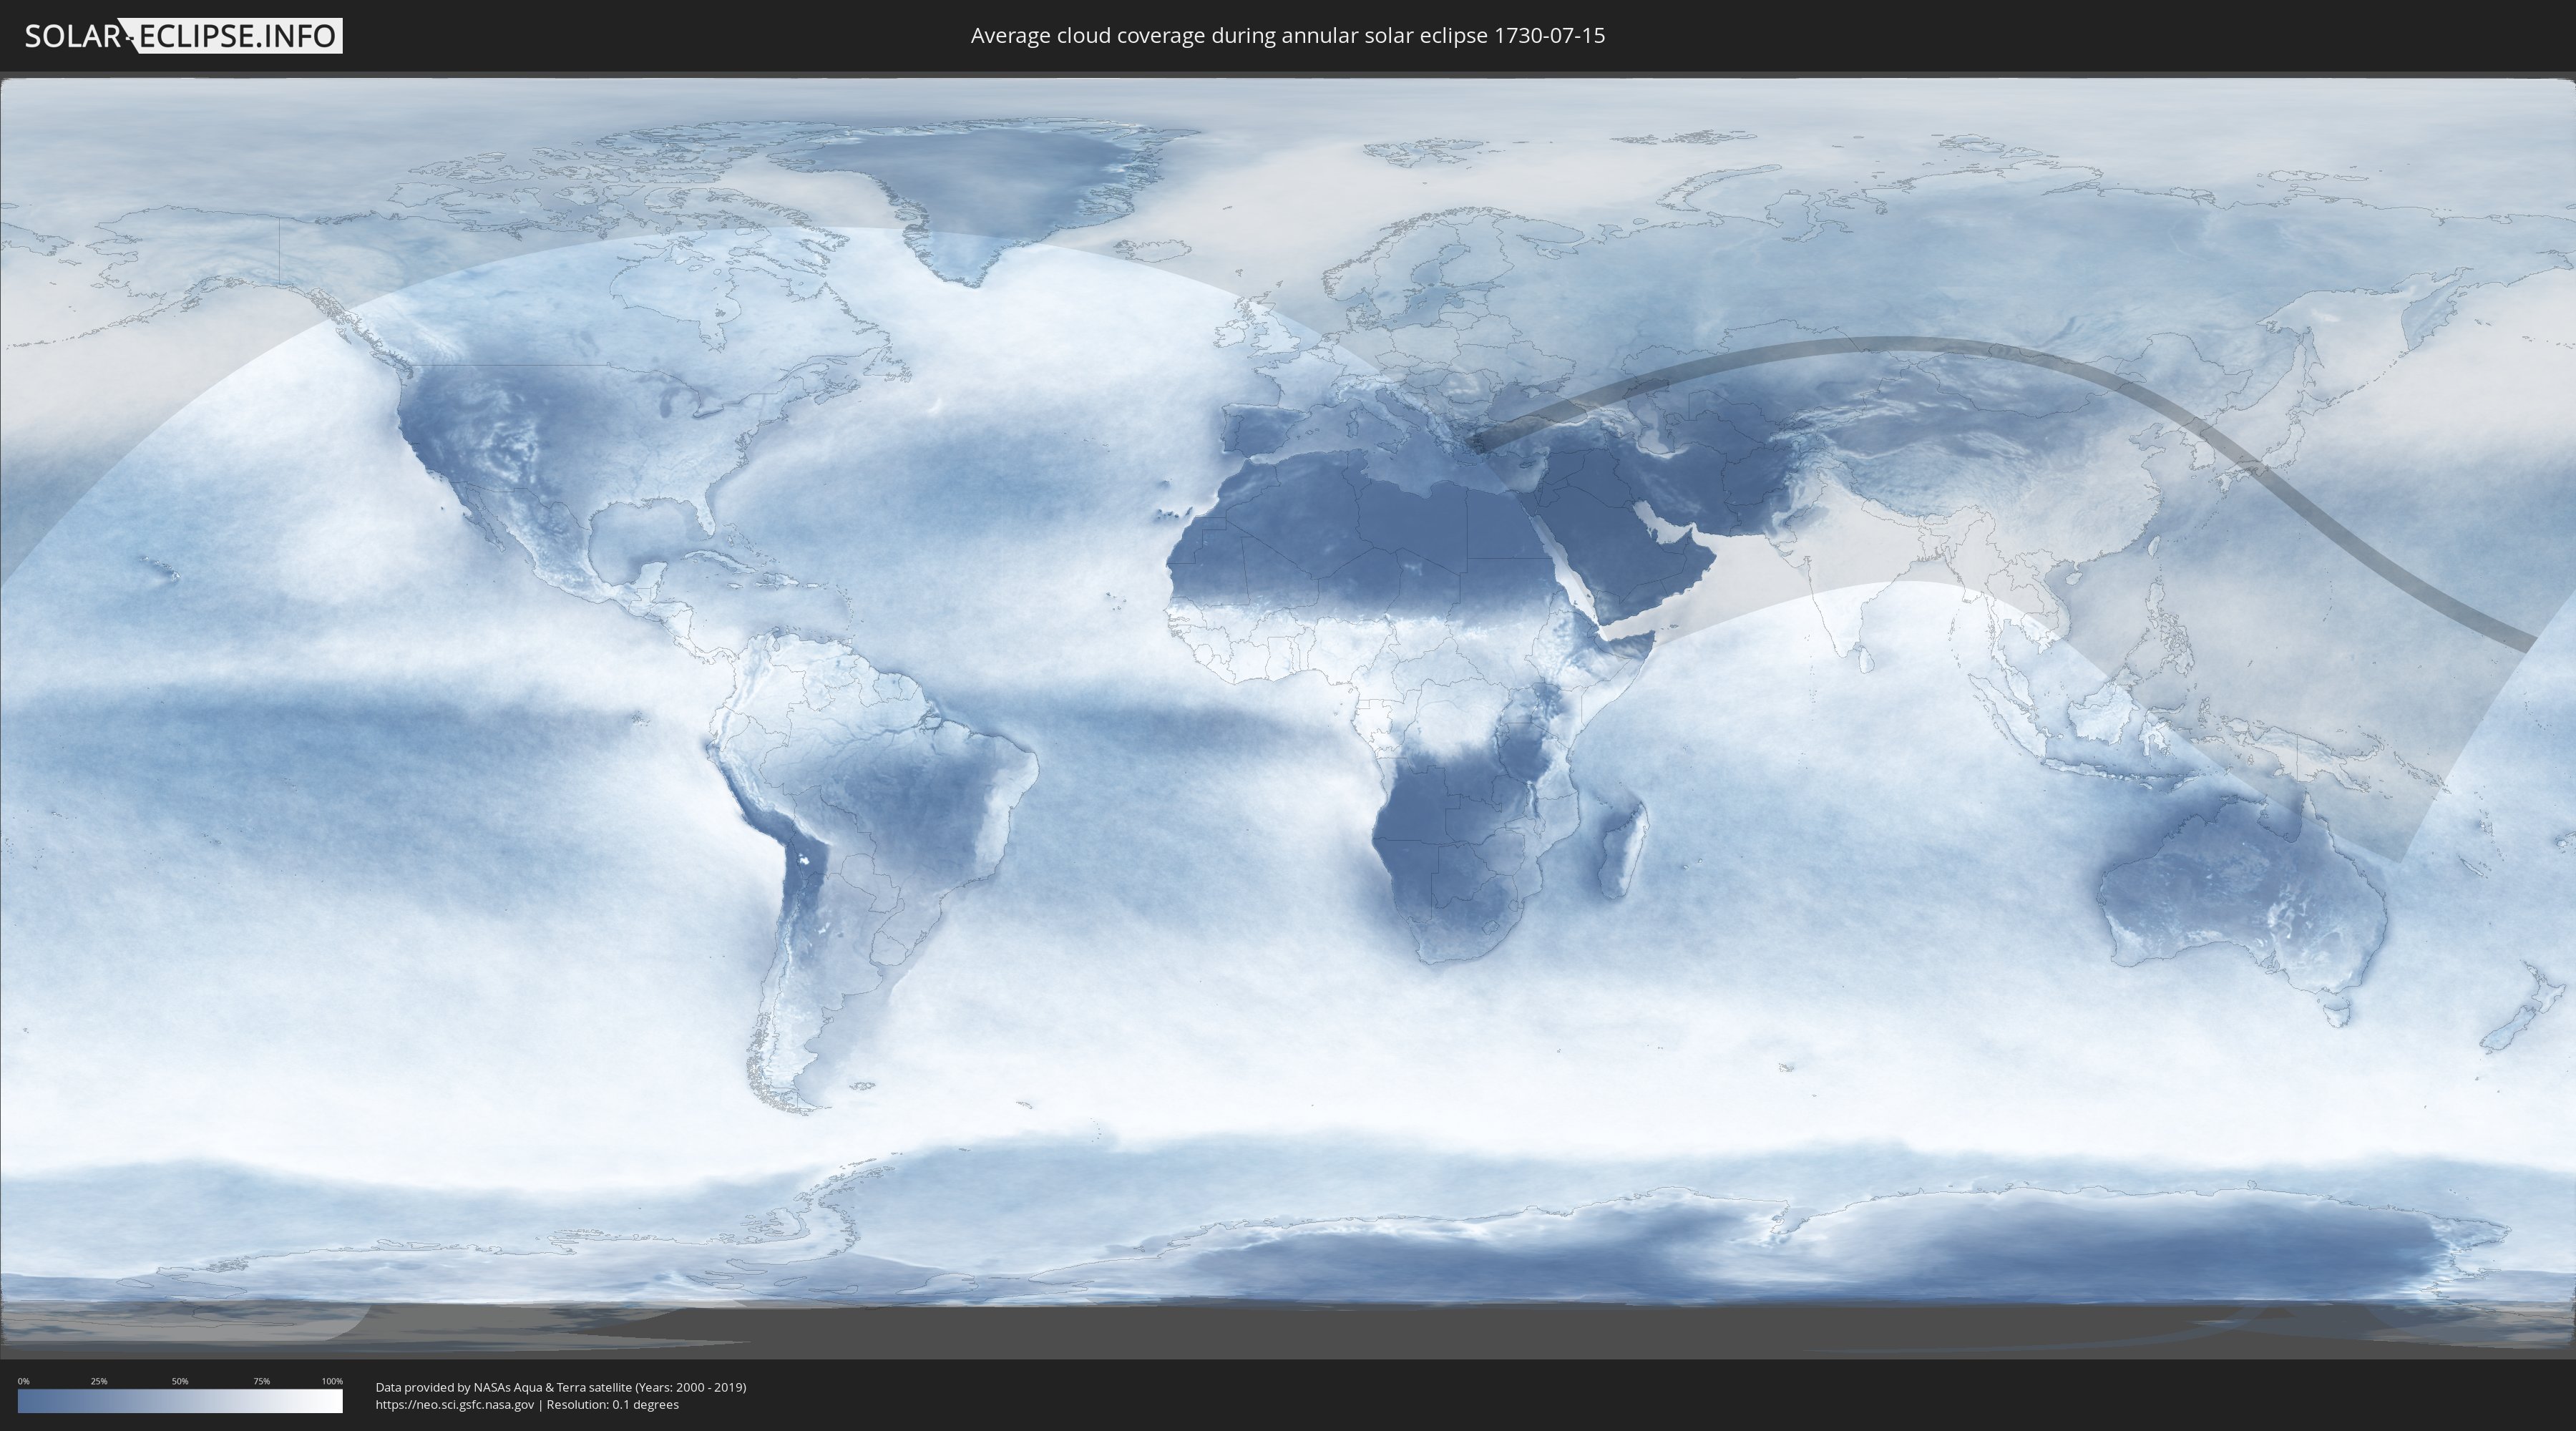Click the cloud coverage map title text
The width and height of the screenshot is (2576, 1431).
1287,36
